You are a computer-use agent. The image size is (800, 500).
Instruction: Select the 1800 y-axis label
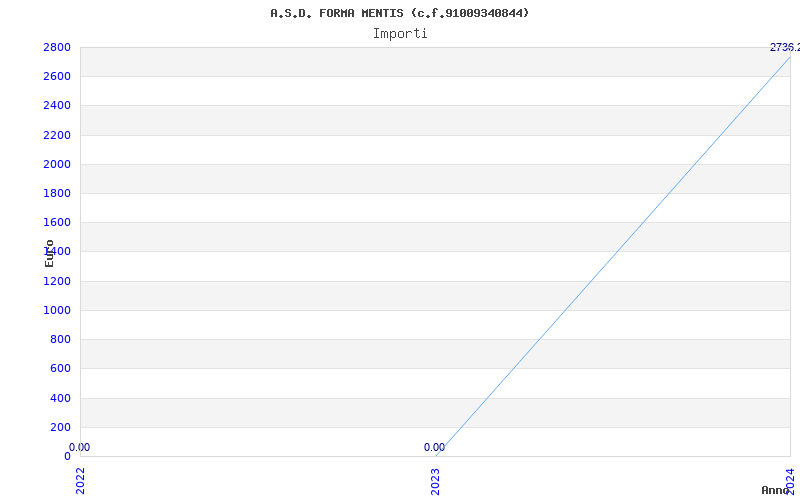pos(57,193)
